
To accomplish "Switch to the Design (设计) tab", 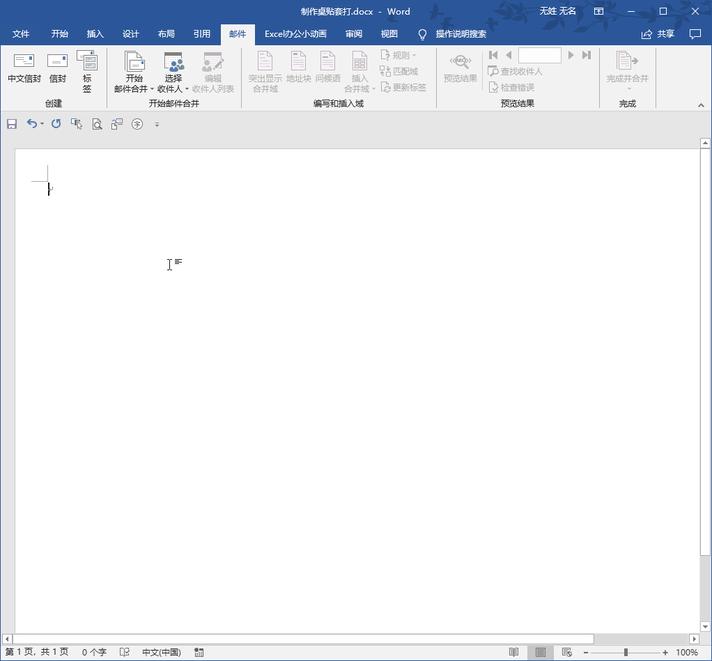I will pyautogui.click(x=130, y=34).
